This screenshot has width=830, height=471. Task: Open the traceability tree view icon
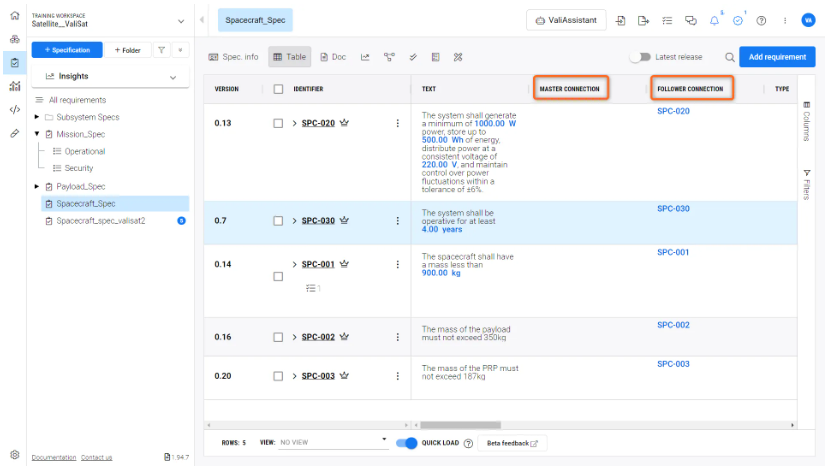[389, 57]
